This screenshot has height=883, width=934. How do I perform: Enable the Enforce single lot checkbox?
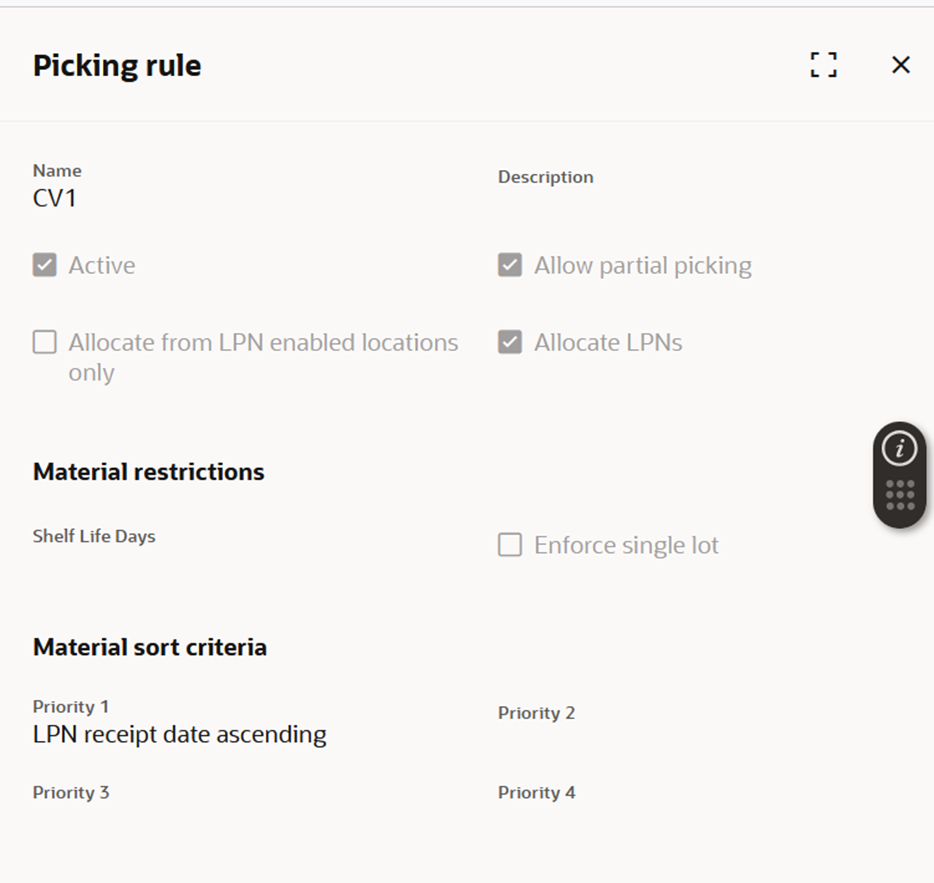coord(510,545)
